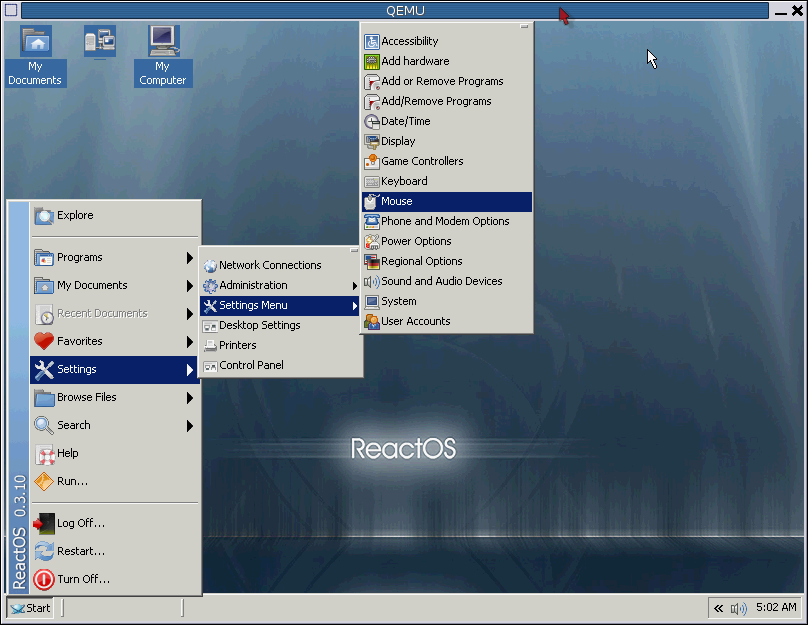Click the Add hardware chip icon
The height and width of the screenshot is (625, 808).
[x=372, y=61]
